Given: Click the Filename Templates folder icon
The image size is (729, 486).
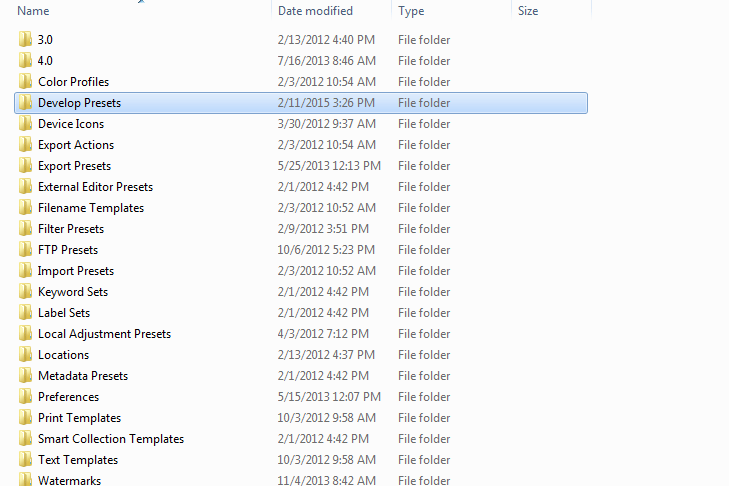Looking at the screenshot, I should [26, 207].
